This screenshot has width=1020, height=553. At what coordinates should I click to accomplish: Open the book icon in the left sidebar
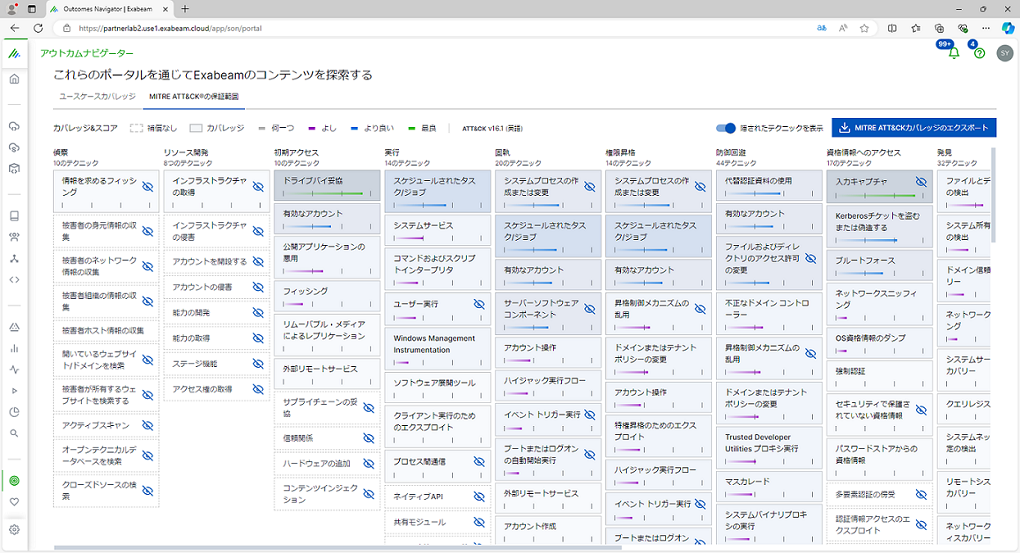coord(14,216)
